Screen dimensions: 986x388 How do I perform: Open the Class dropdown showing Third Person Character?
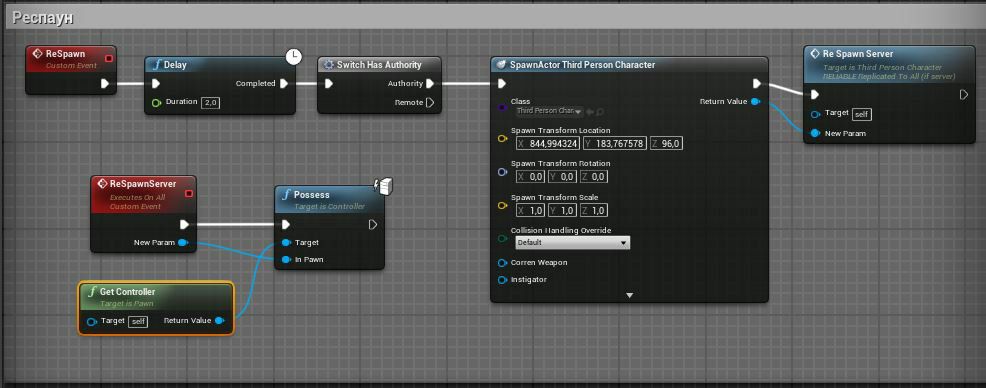549,111
